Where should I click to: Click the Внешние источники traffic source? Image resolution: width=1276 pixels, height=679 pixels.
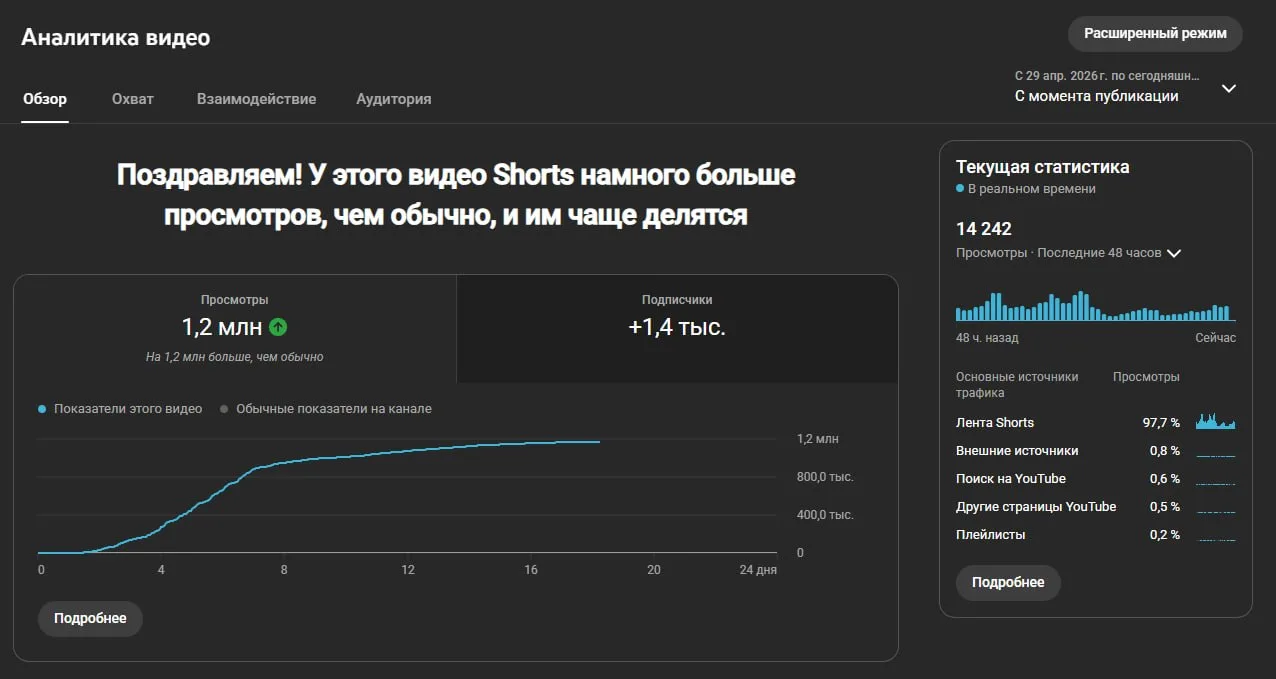click(1017, 450)
